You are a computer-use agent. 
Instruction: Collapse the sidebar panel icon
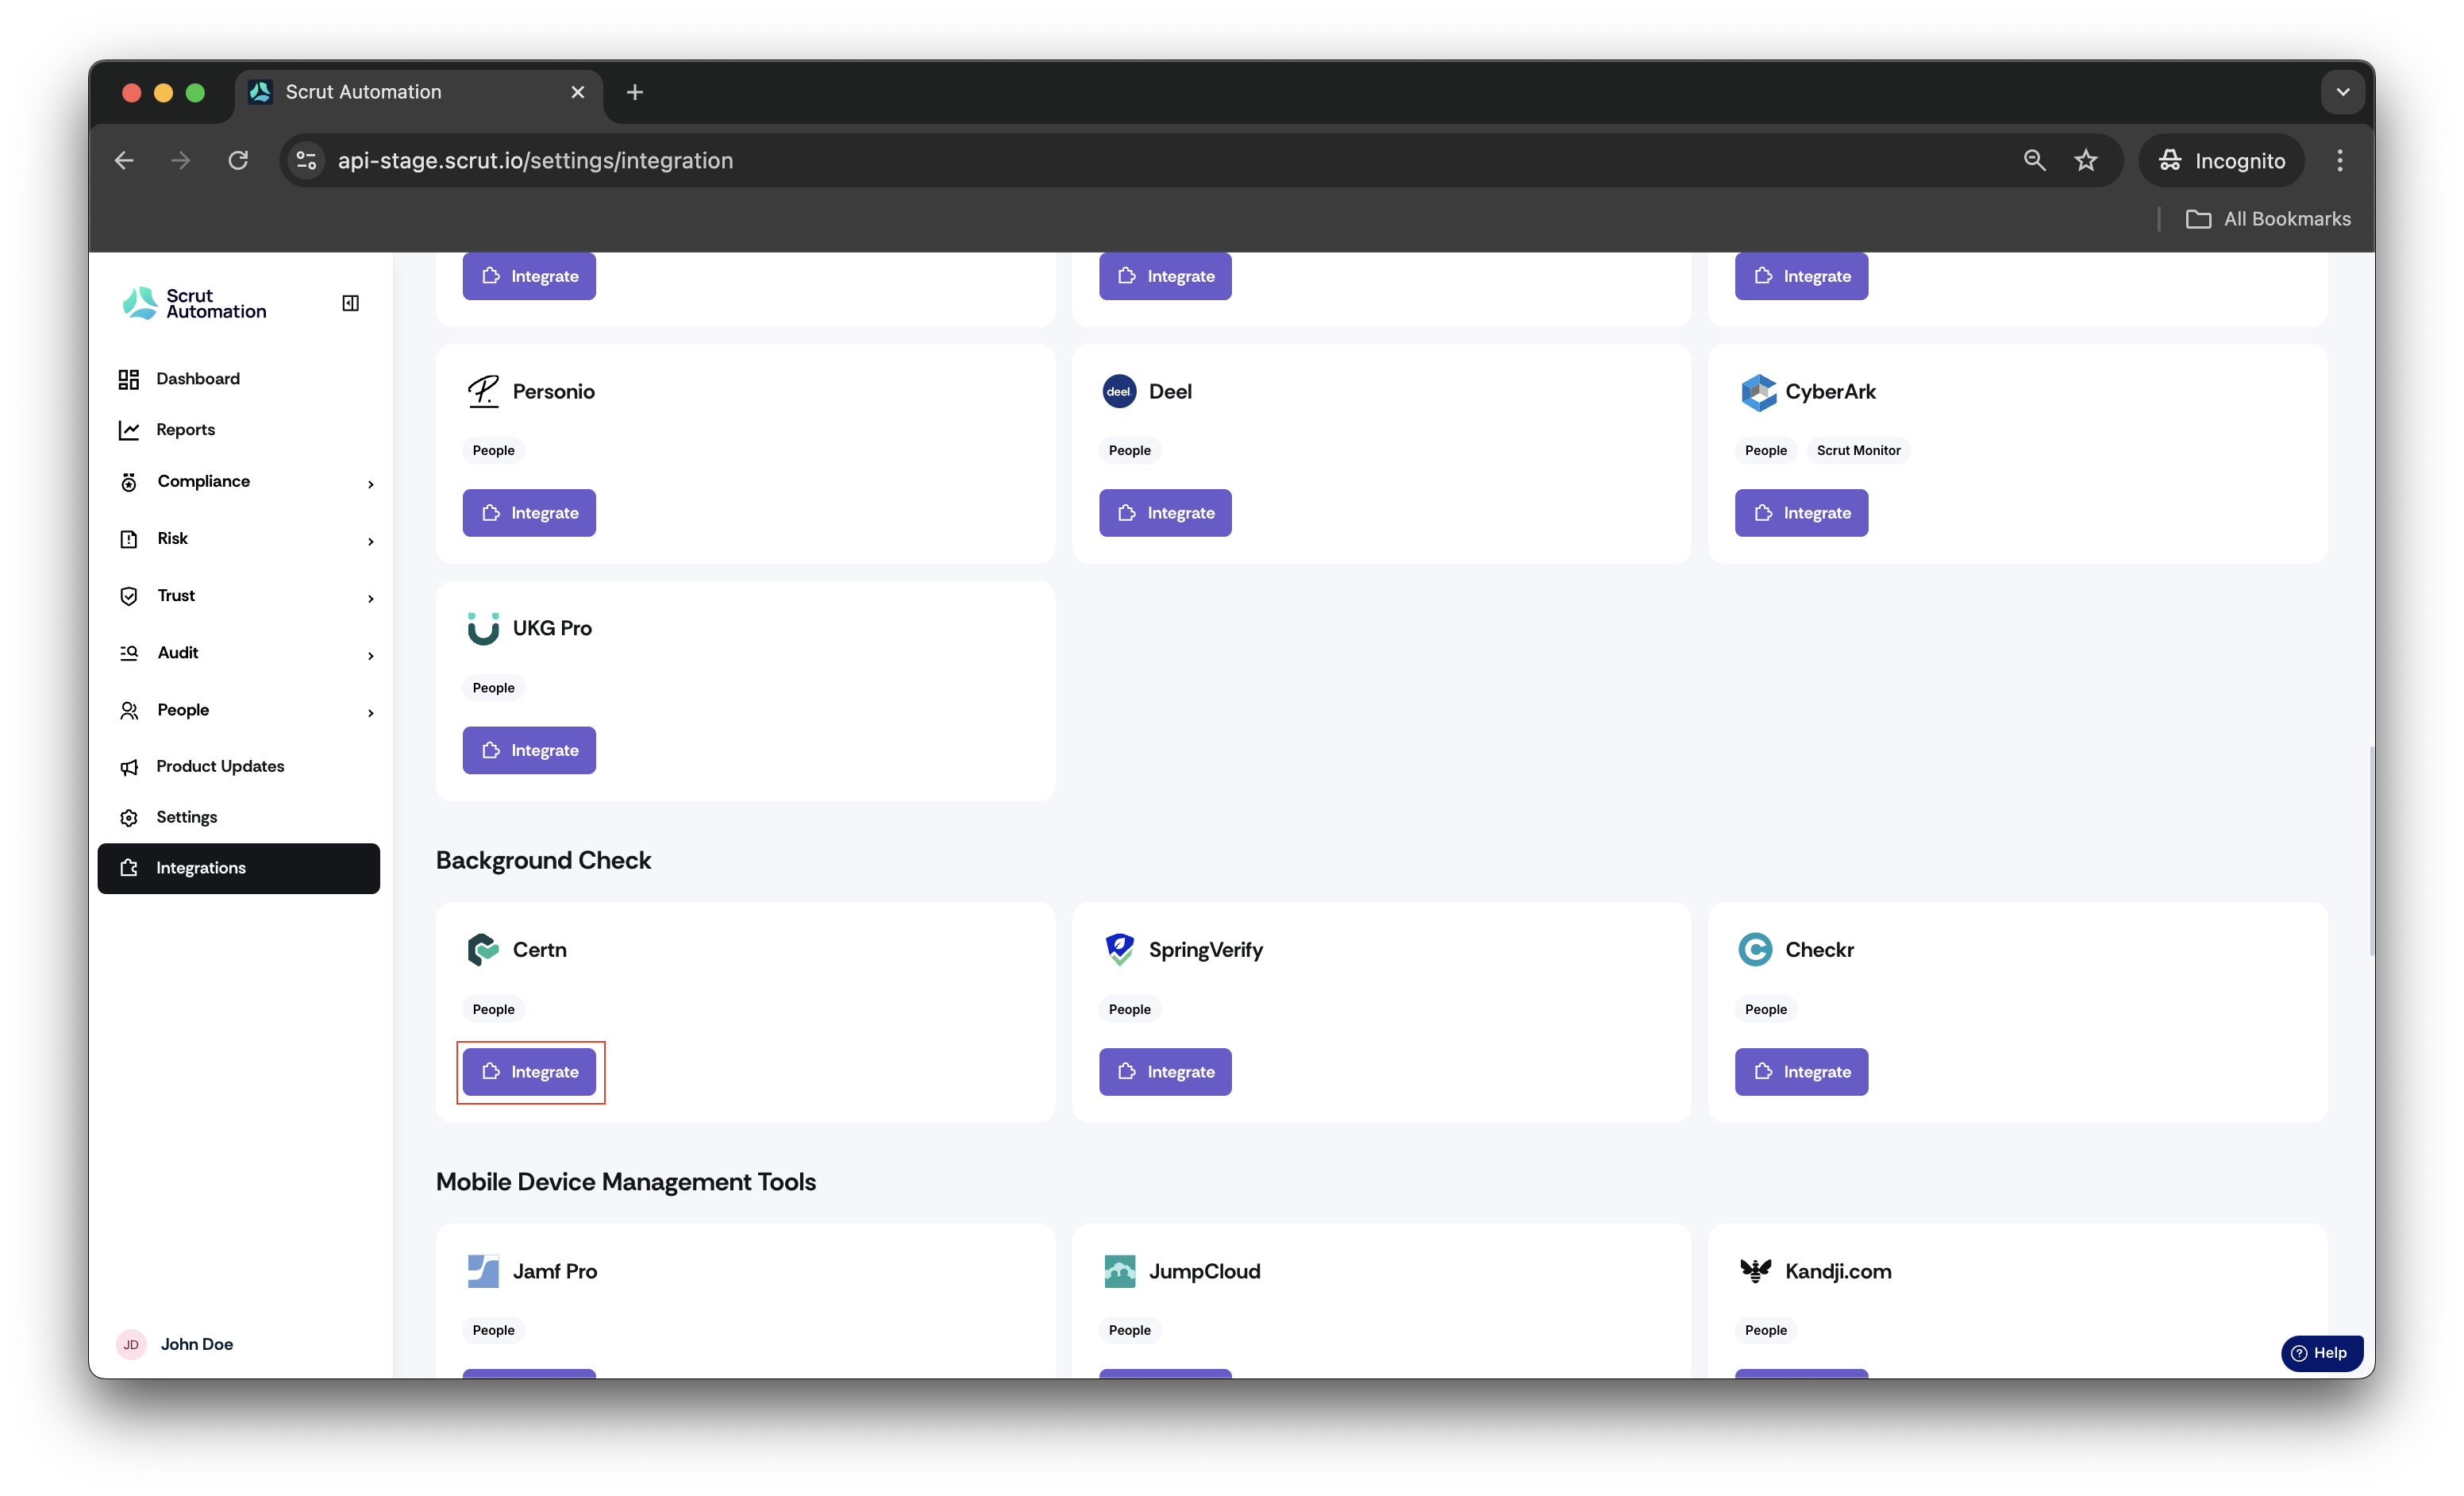click(350, 303)
